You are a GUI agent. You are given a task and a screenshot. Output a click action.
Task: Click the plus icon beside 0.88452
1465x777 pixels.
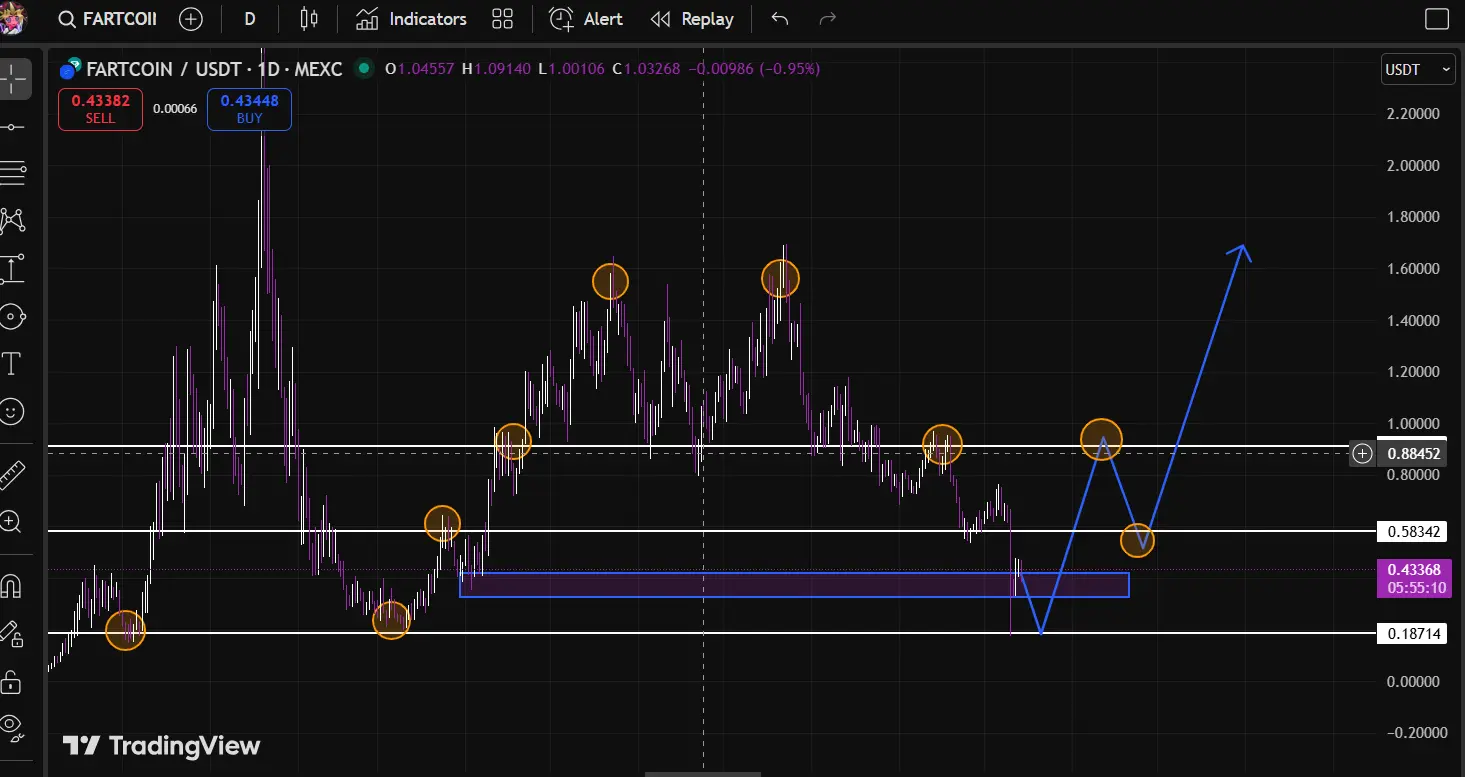click(1362, 454)
